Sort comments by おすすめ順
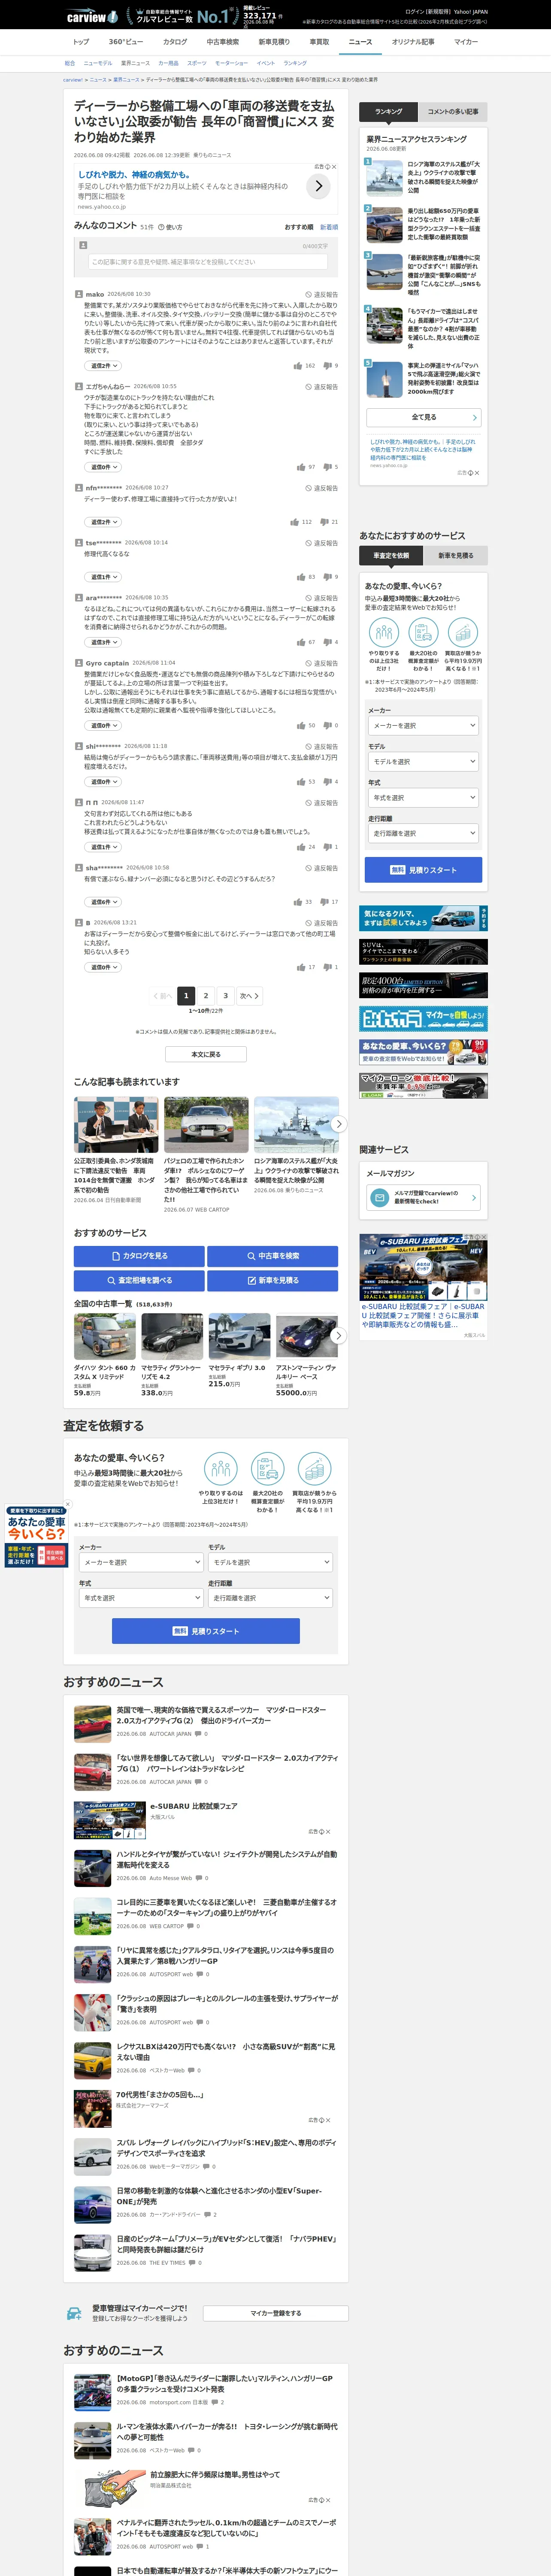Image resolution: width=551 pixels, height=2576 pixels. tap(299, 227)
